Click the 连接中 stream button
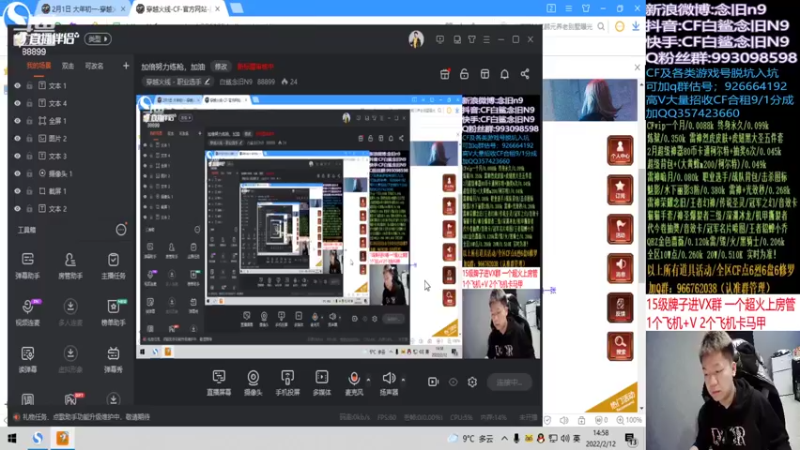Screen dimensions: 800x450 pyautogui.click(x=509, y=382)
